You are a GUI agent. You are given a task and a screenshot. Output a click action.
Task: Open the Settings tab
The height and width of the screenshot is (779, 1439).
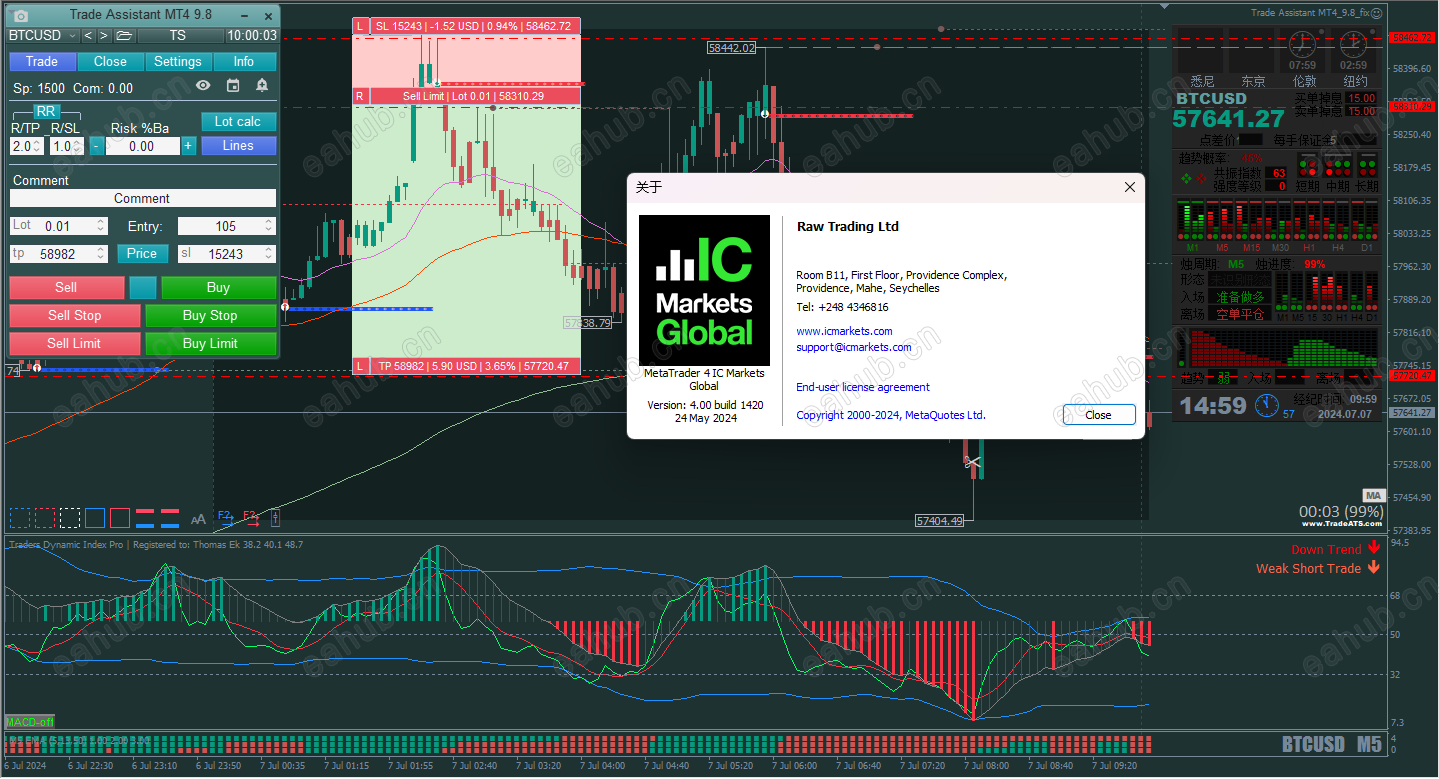(x=178, y=62)
